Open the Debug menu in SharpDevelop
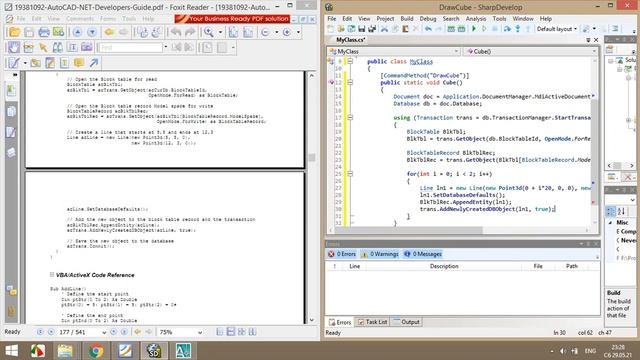640x360 pixels. click(428, 19)
